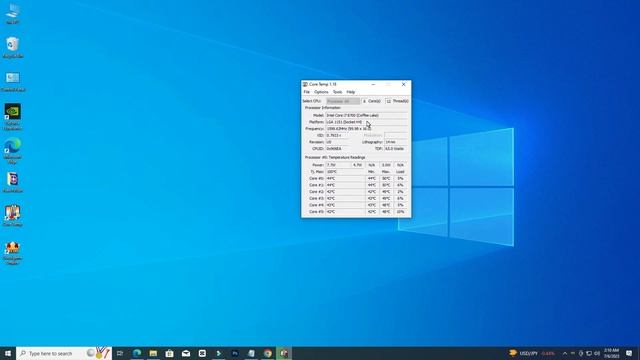
Task: Click the Core #5 load percentage cell
Action: (x=400, y=211)
